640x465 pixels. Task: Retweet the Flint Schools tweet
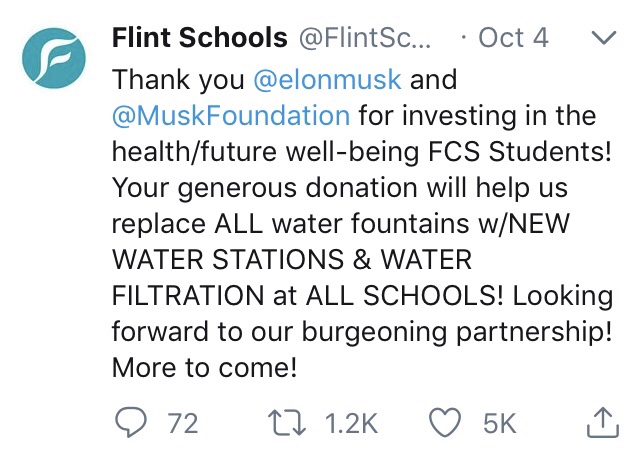tap(295, 423)
